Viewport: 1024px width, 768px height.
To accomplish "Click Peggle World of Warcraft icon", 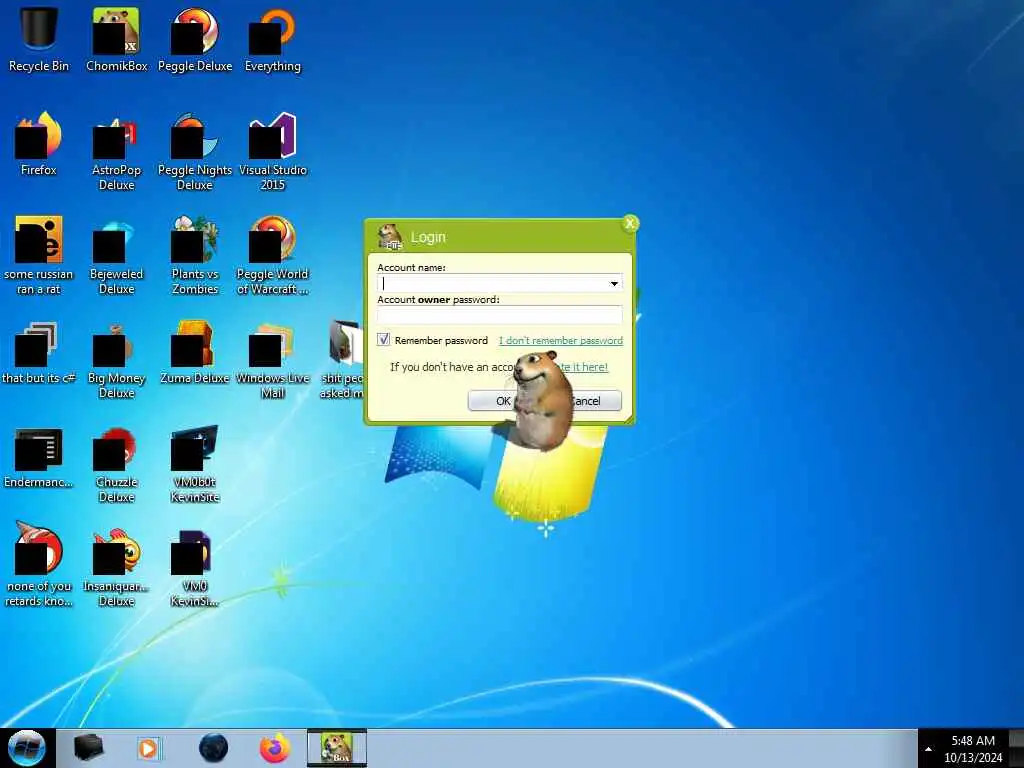I will pyautogui.click(x=273, y=255).
